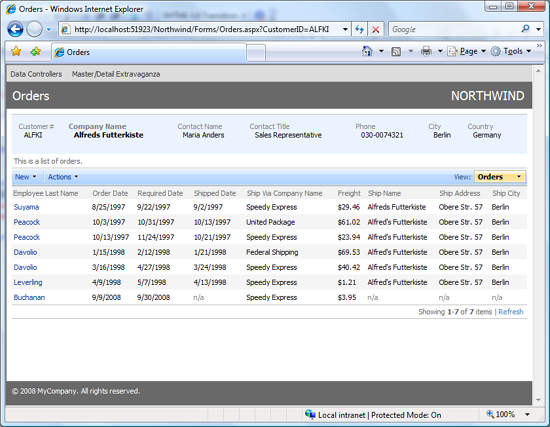Click the Print icon in command bar
Screen dimensions: 550x427
(x=426, y=52)
